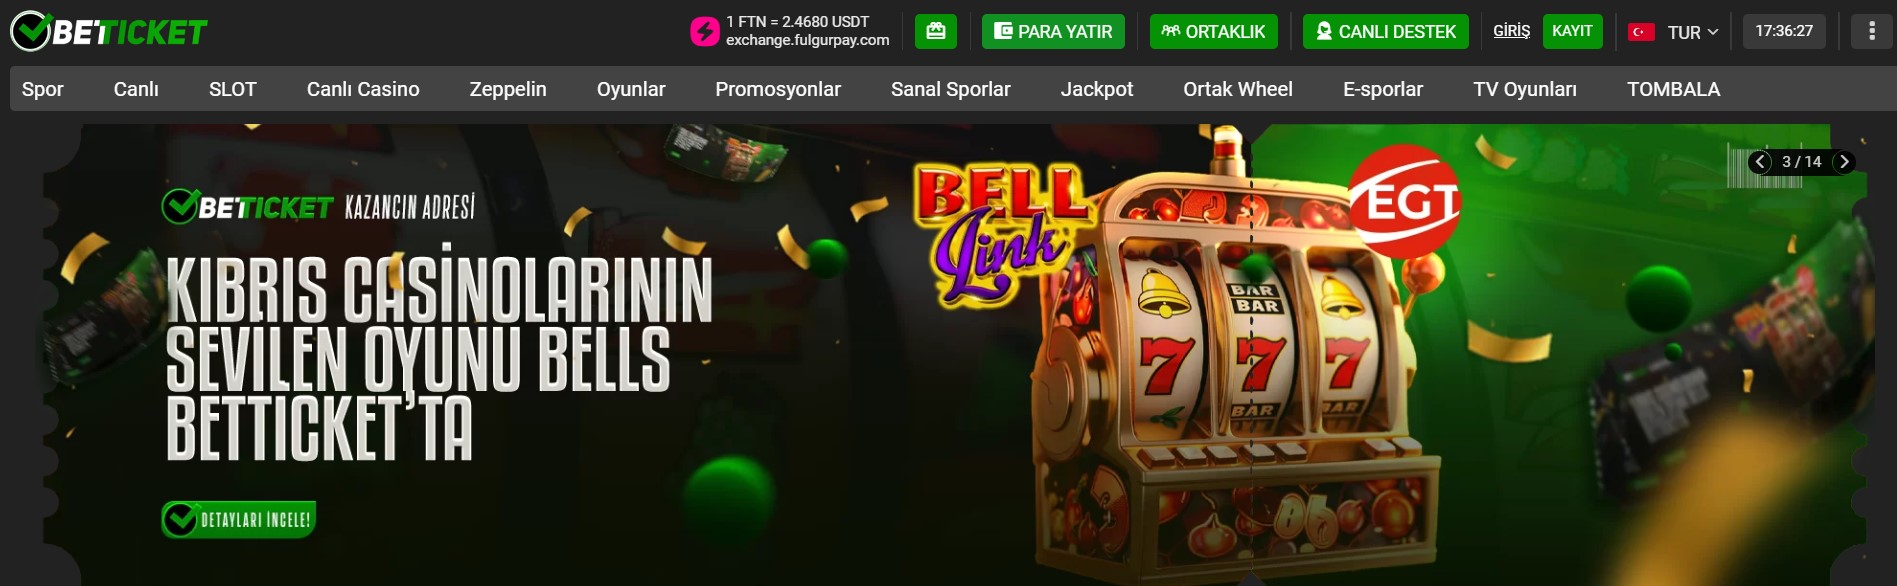Click the ORTAKLIK partnership button
This screenshot has height=586, width=1897.
1213,31
